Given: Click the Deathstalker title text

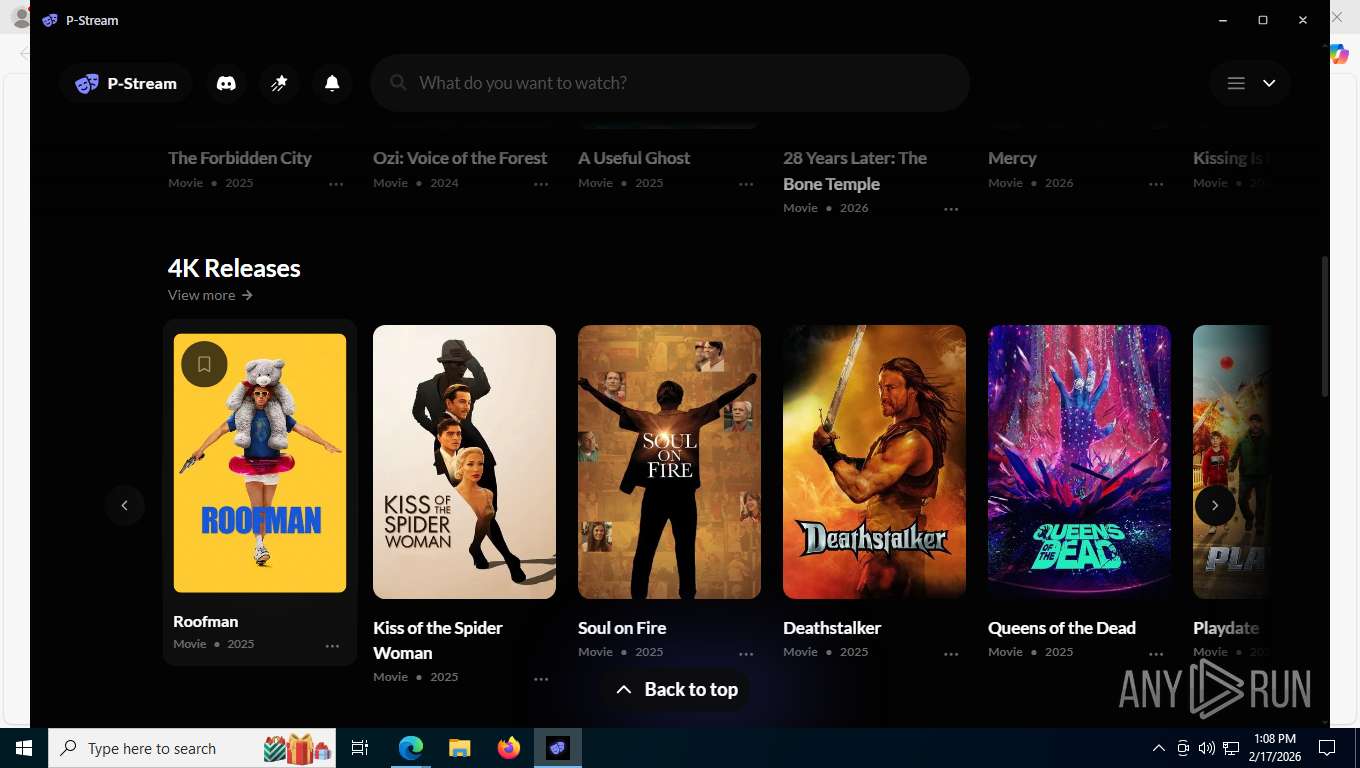Looking at the screenshot, I should (832, 628).
